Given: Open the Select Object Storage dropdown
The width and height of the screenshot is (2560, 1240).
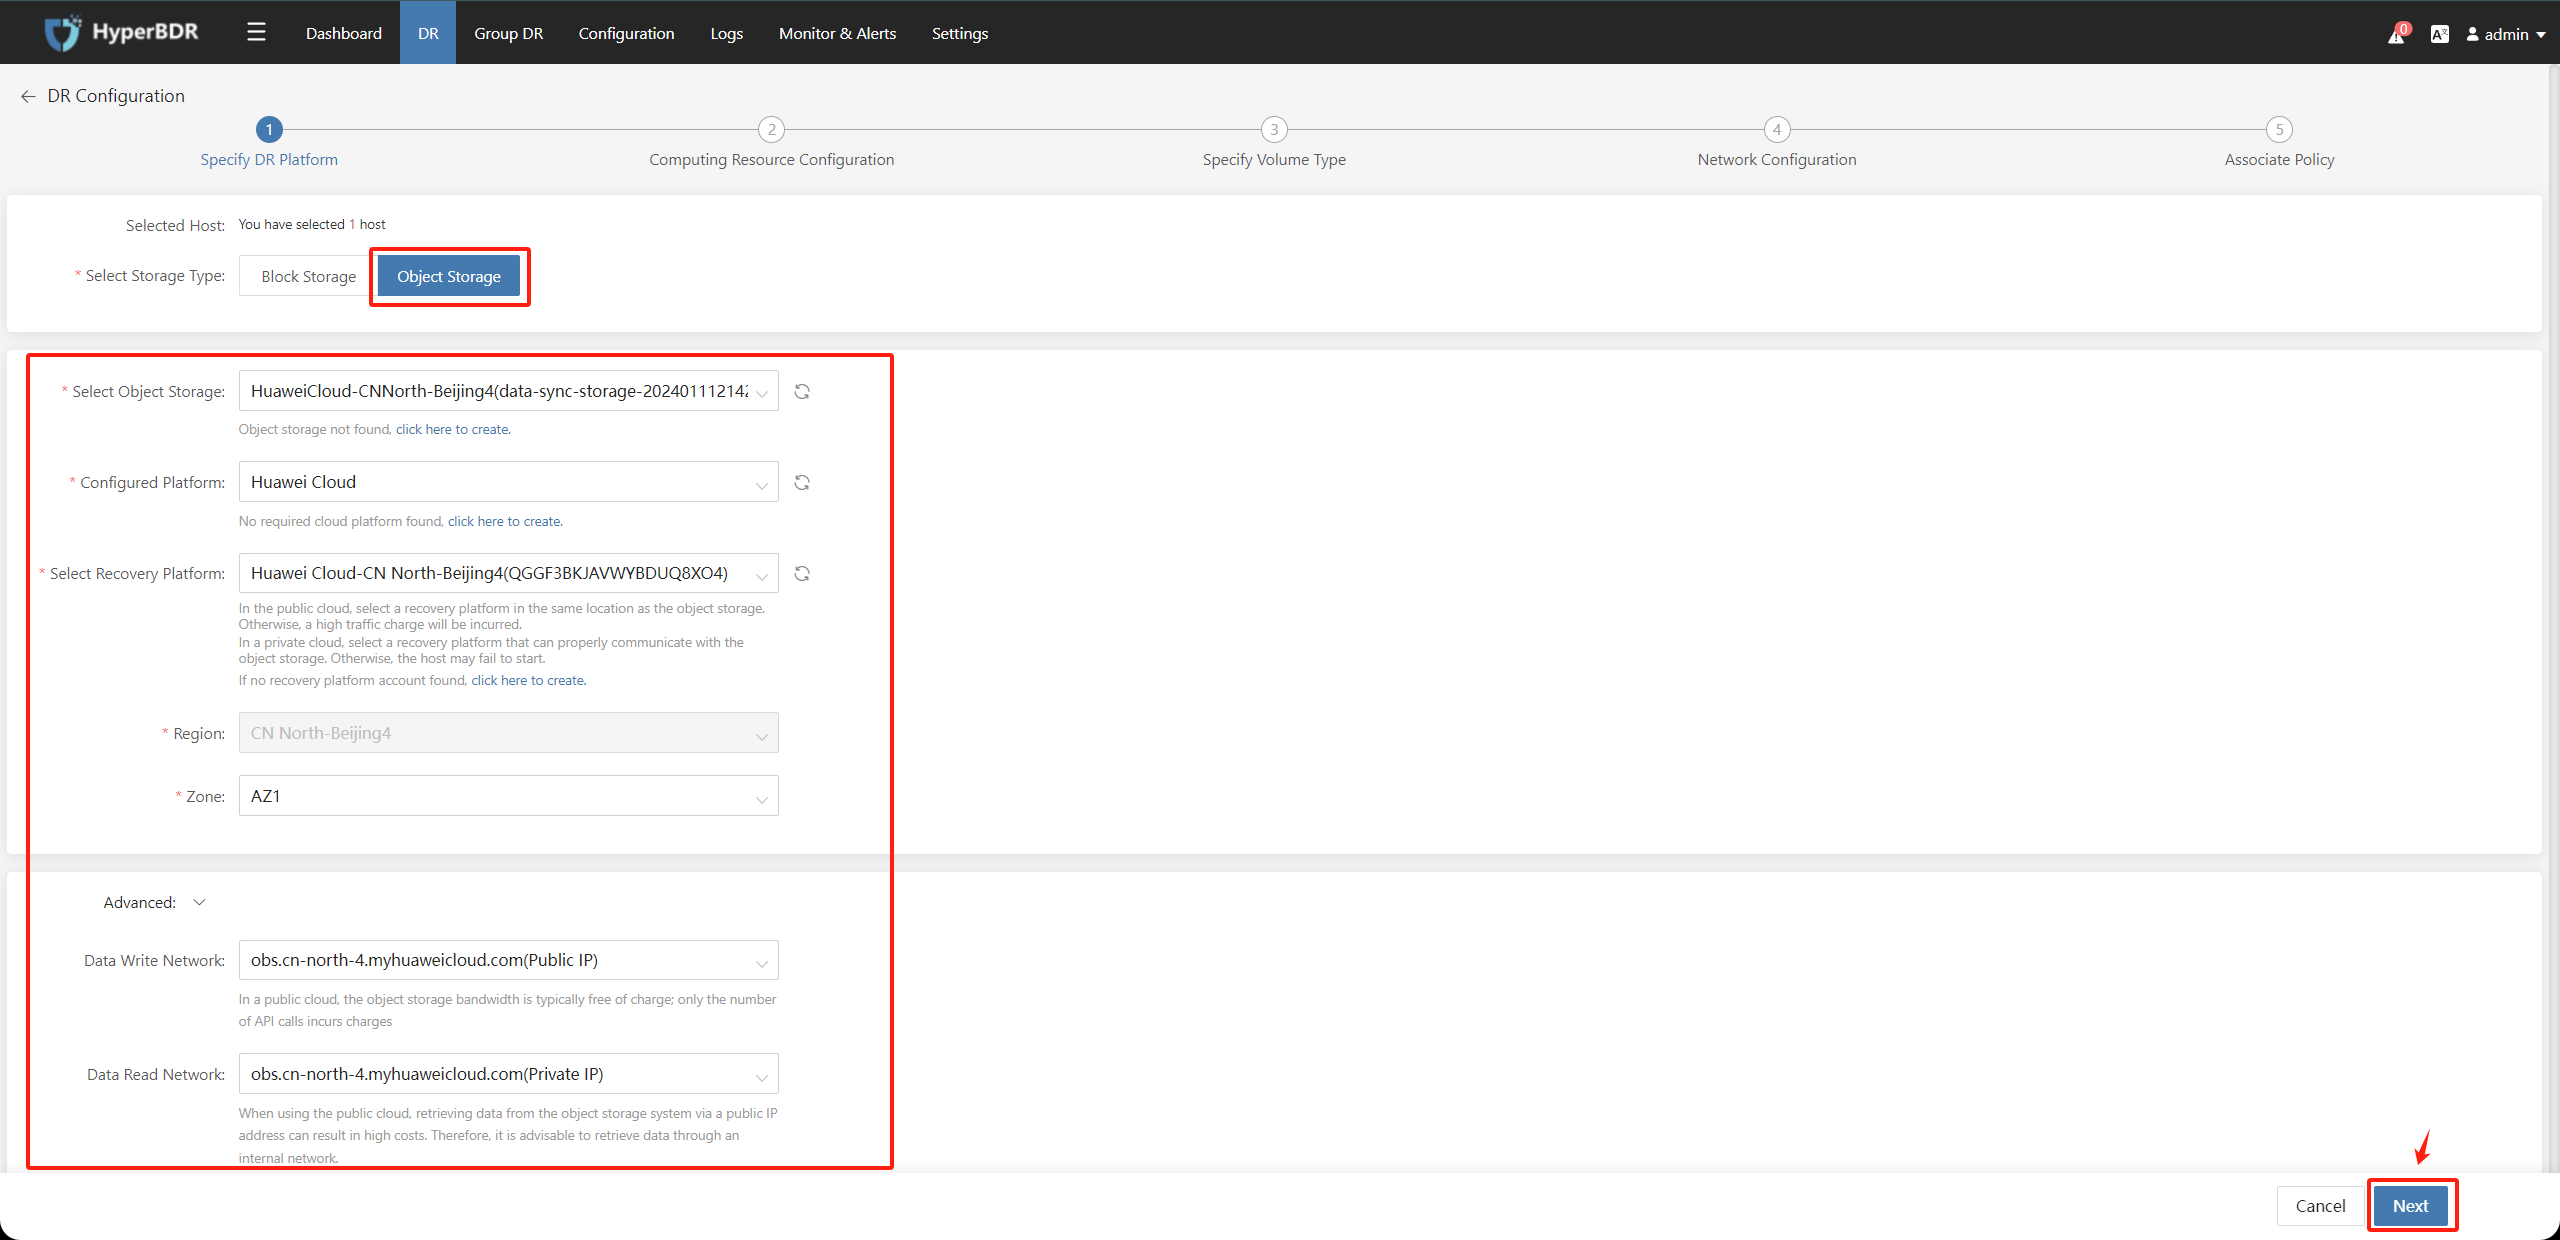Looking at the screenshot, I should point(508,391).
